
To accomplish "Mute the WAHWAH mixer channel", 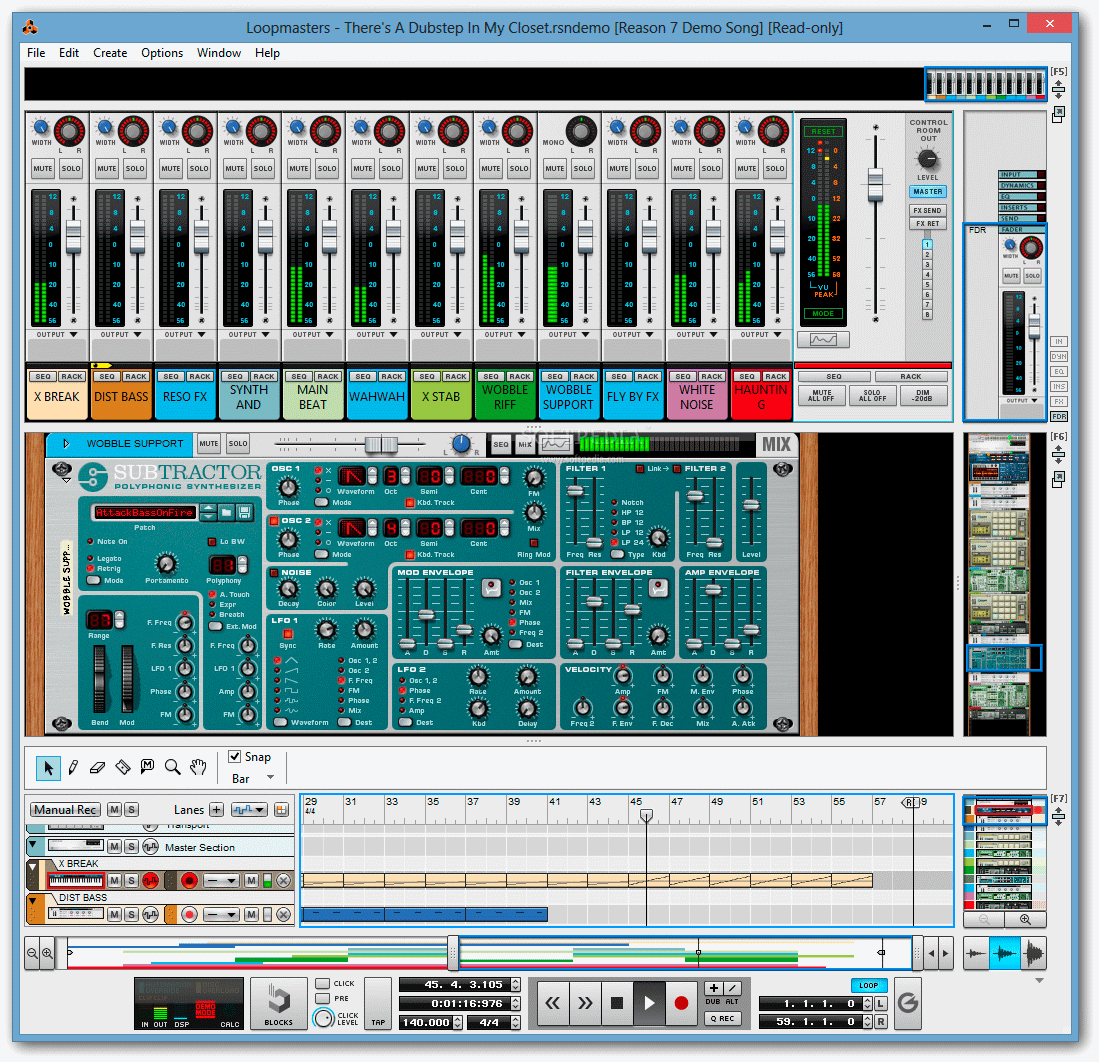I will click(x=362, y=168).
